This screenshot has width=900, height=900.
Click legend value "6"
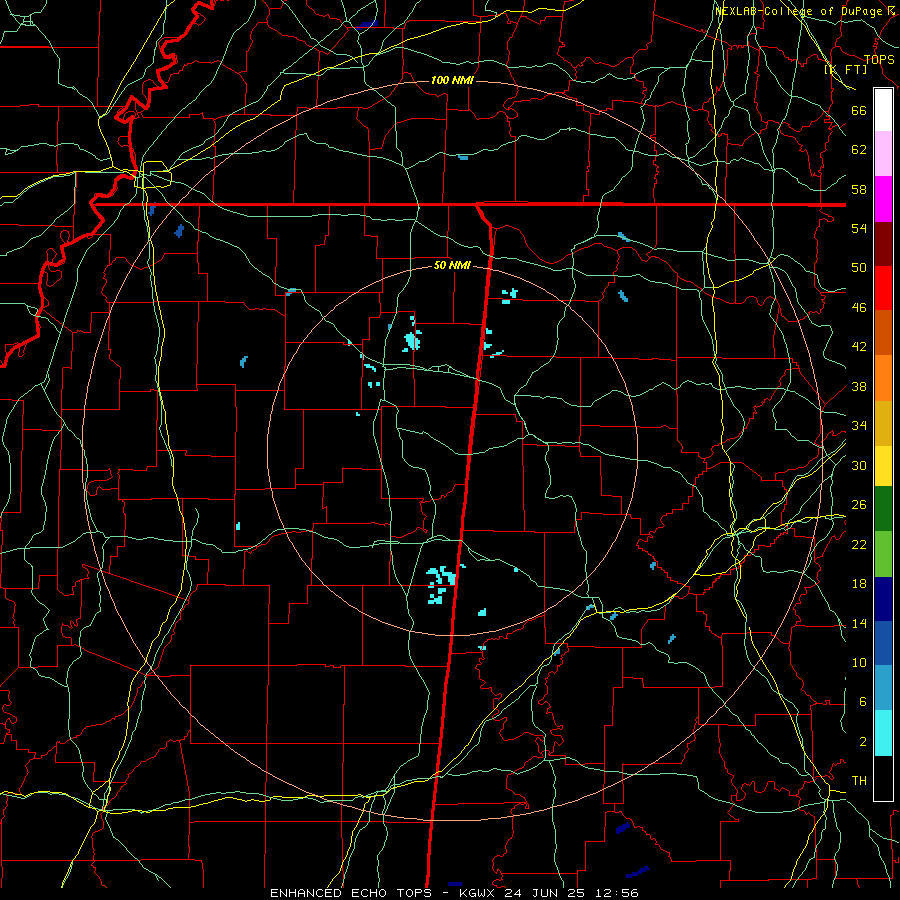(x=863, y=701)
